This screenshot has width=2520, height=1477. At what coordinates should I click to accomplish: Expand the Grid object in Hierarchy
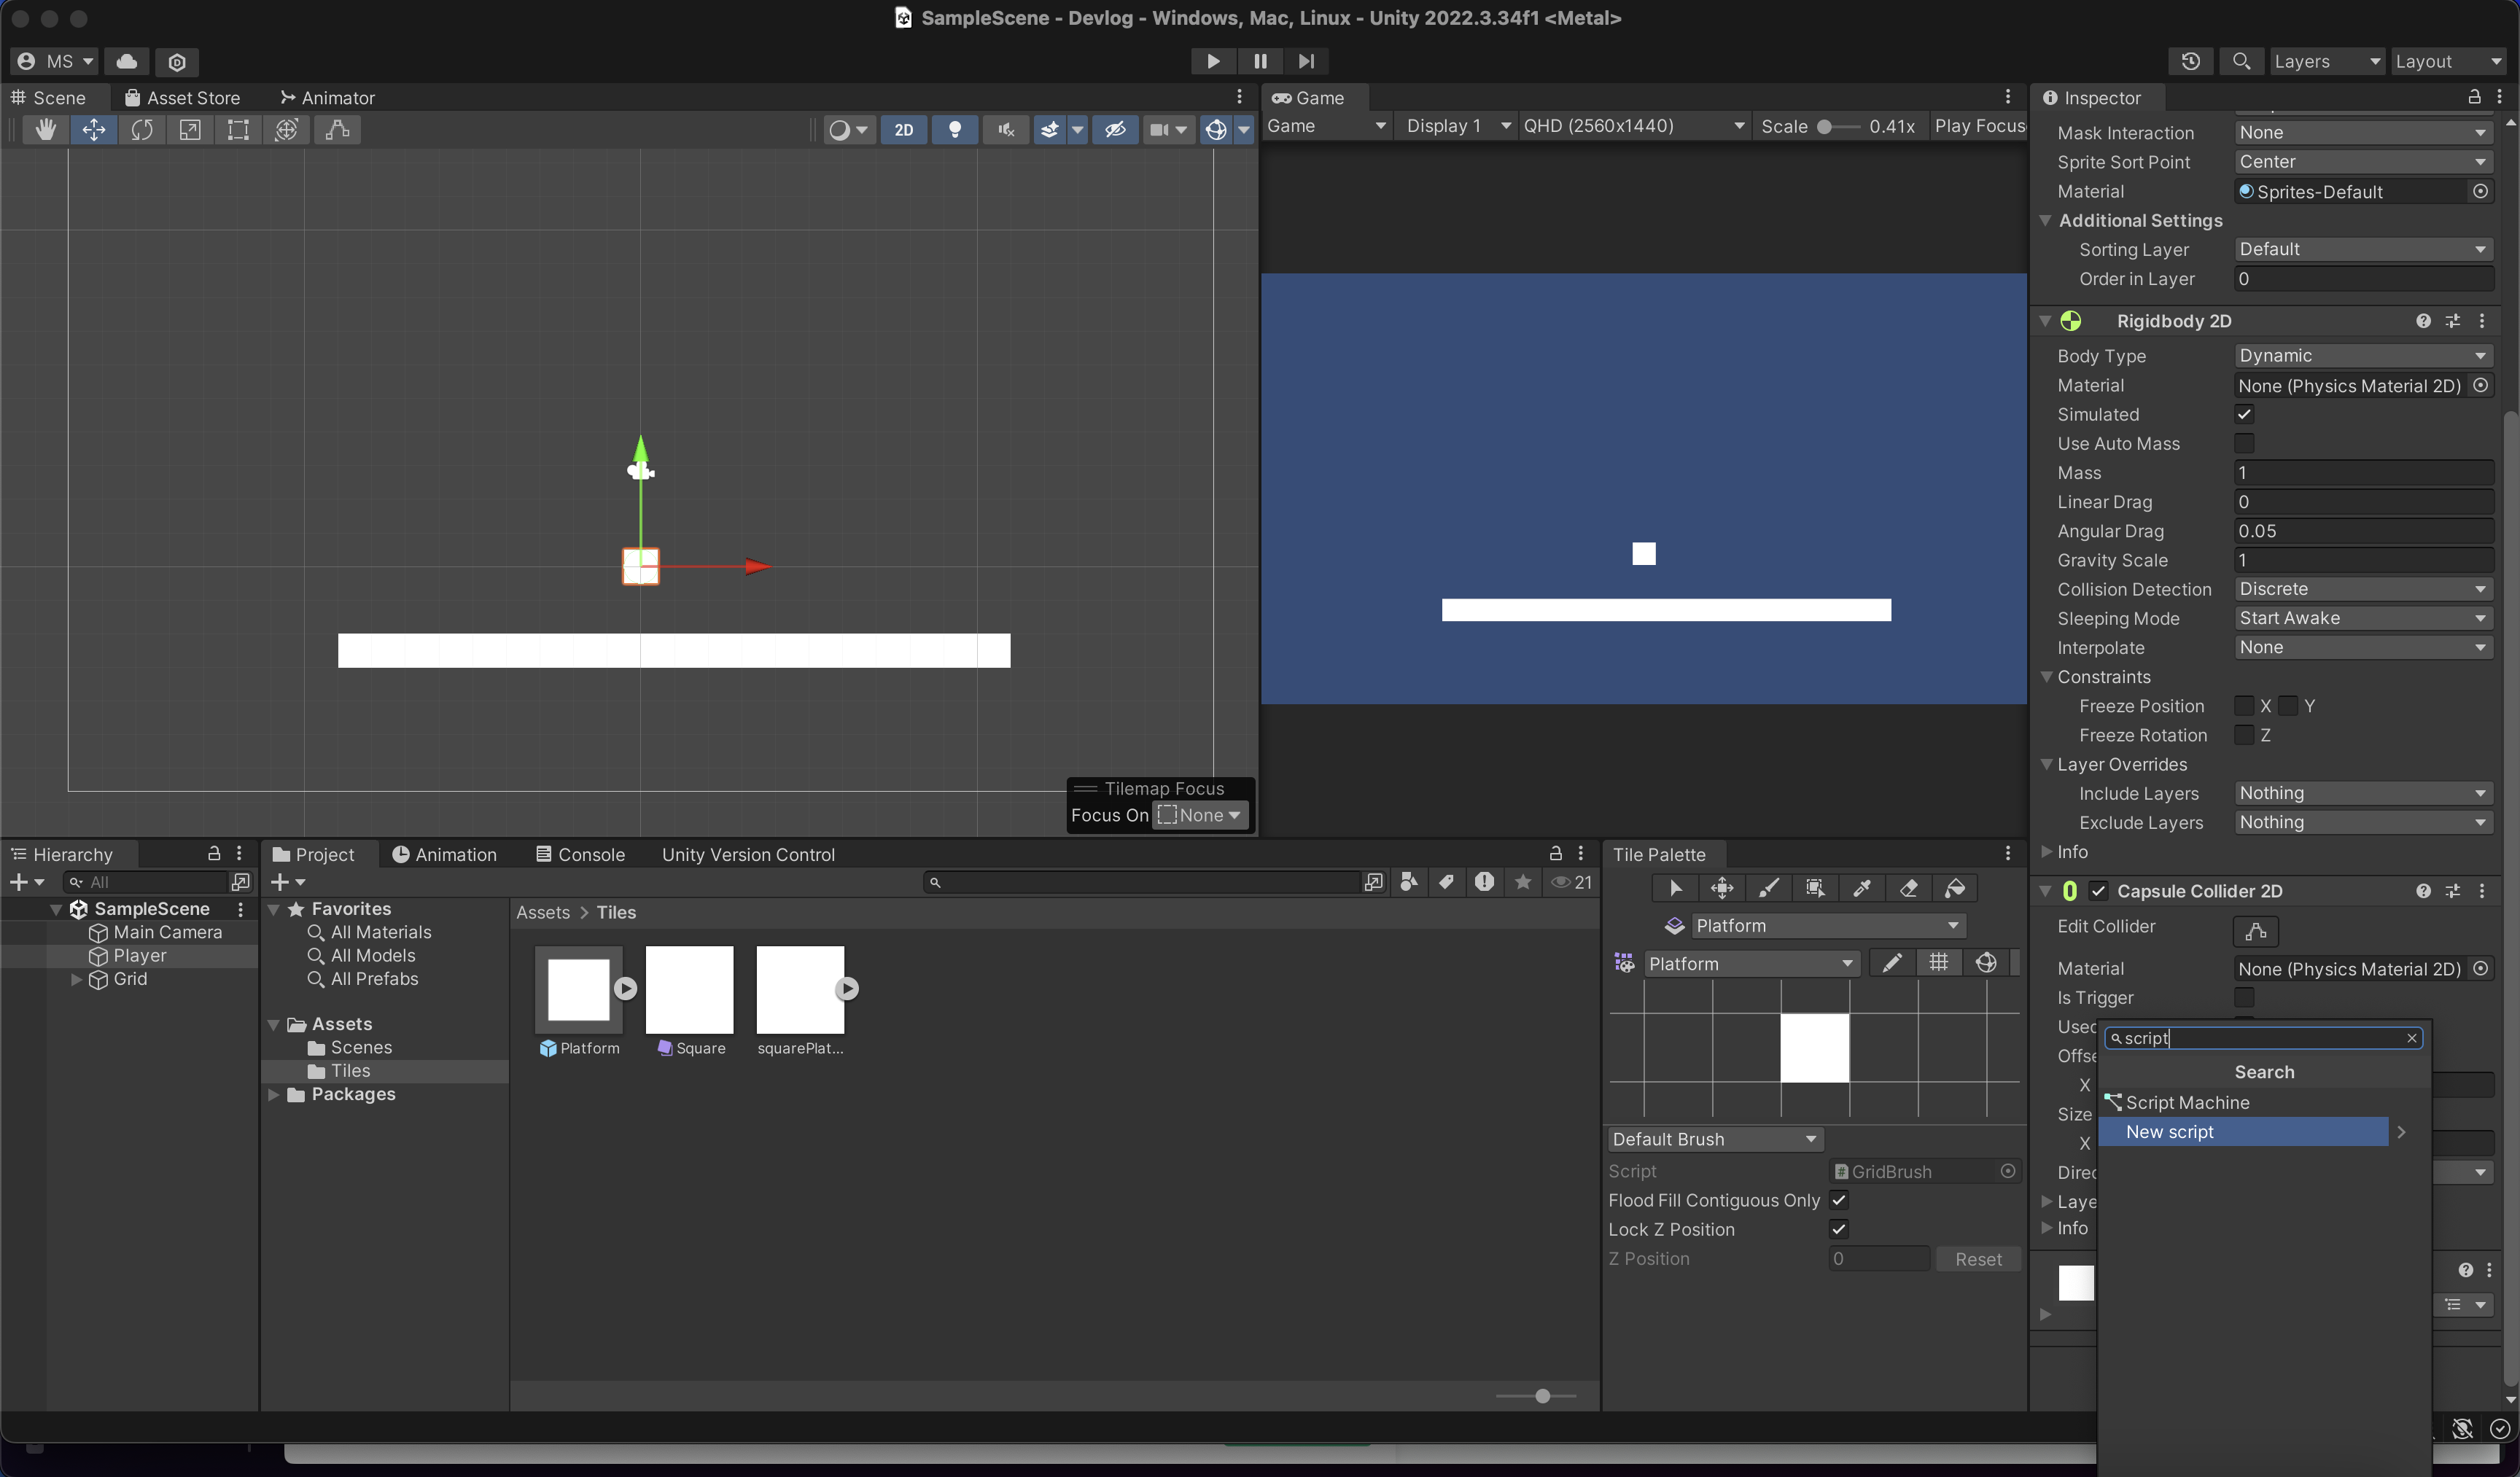(76, 979)
